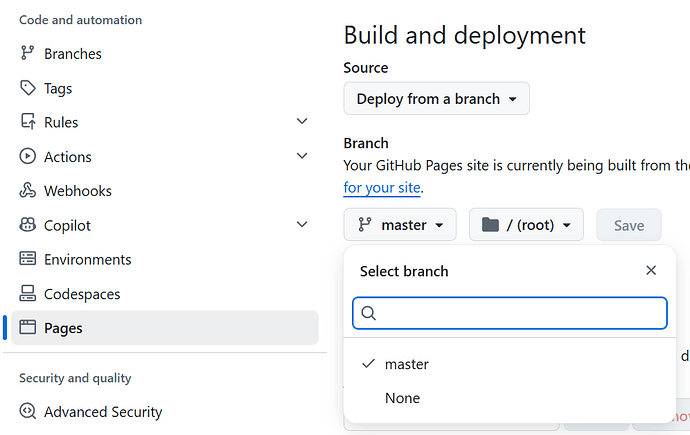Click the Environments server icon
The width and height of the screenshot is (690, 435).
pos(27,259)
